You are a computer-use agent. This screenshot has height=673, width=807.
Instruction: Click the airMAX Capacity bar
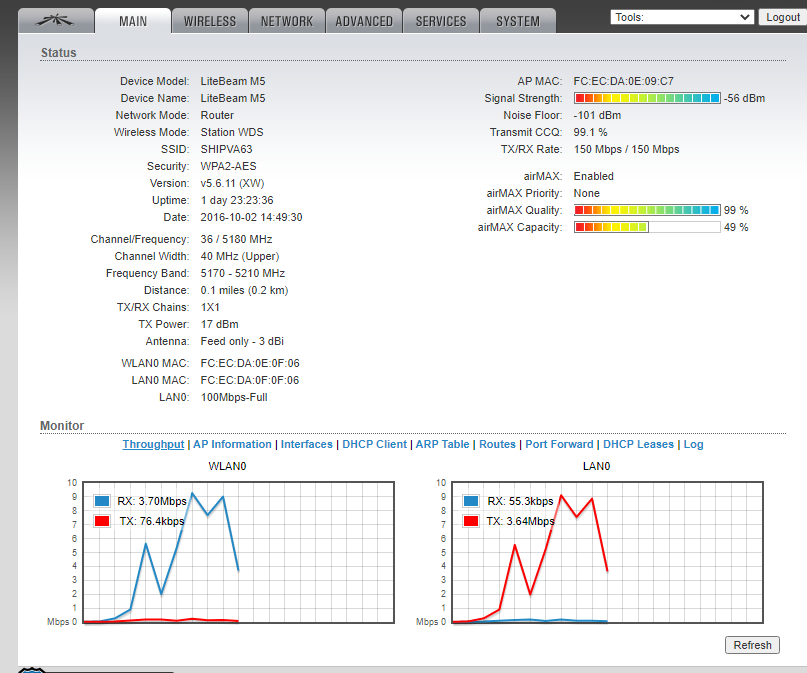(x=647, y=227)
